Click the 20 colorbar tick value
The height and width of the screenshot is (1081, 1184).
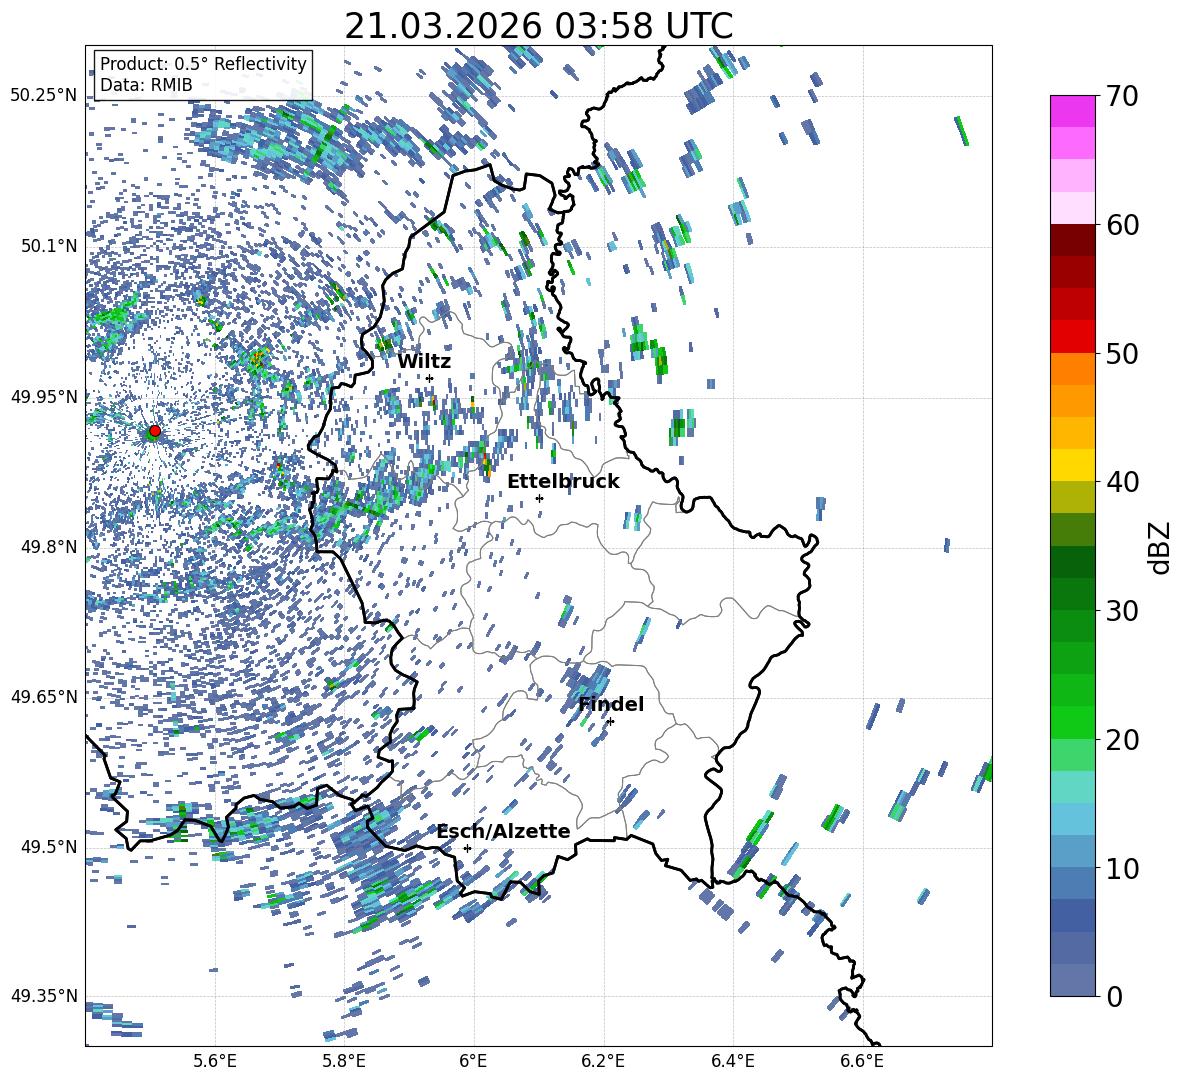pos(1122,739)
